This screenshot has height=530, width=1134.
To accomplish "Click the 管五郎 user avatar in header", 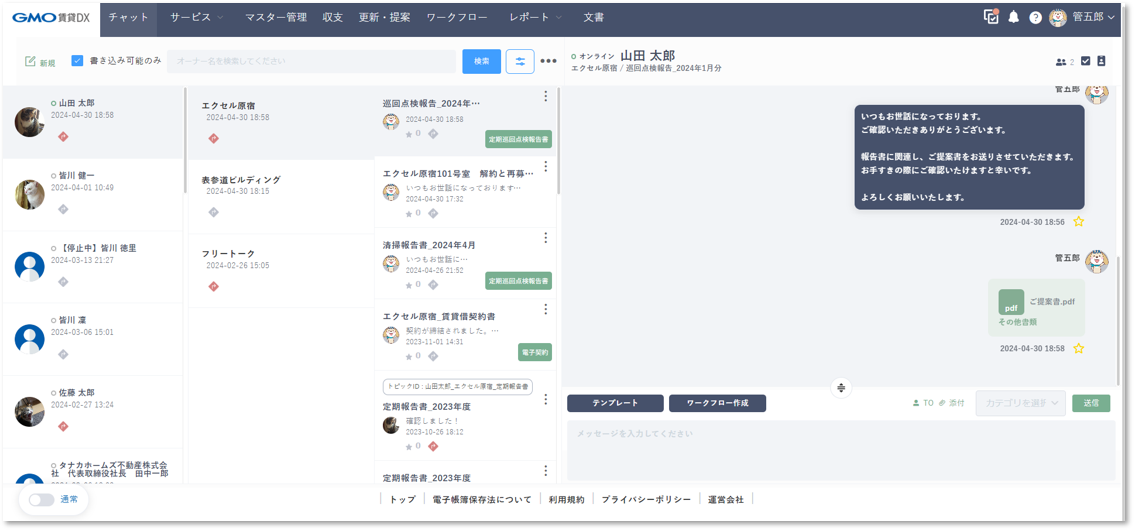I will tap(1058, 17).
